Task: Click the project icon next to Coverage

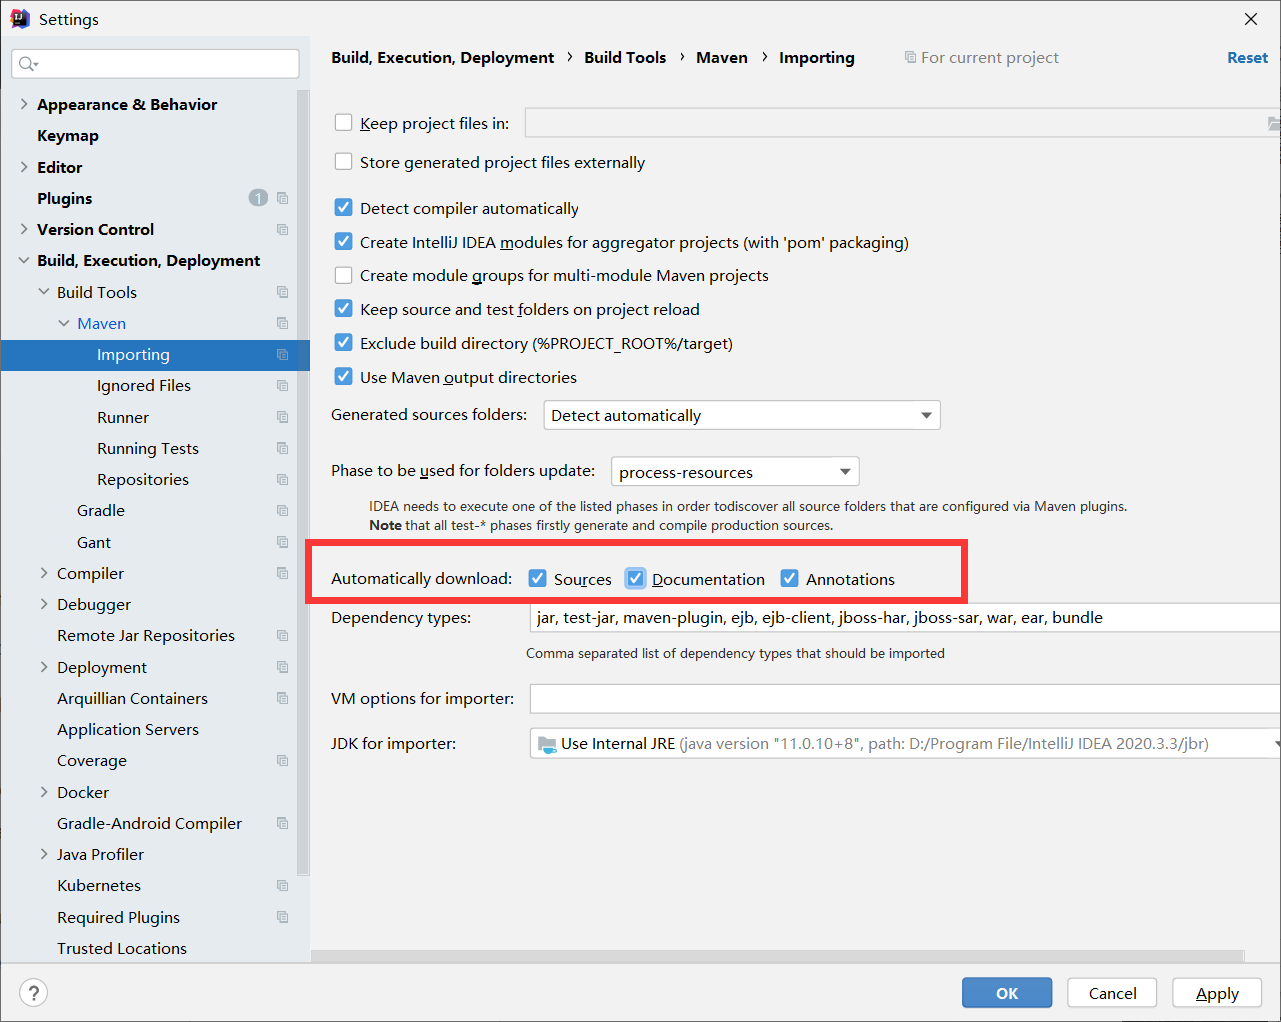Action: (282, 760)
